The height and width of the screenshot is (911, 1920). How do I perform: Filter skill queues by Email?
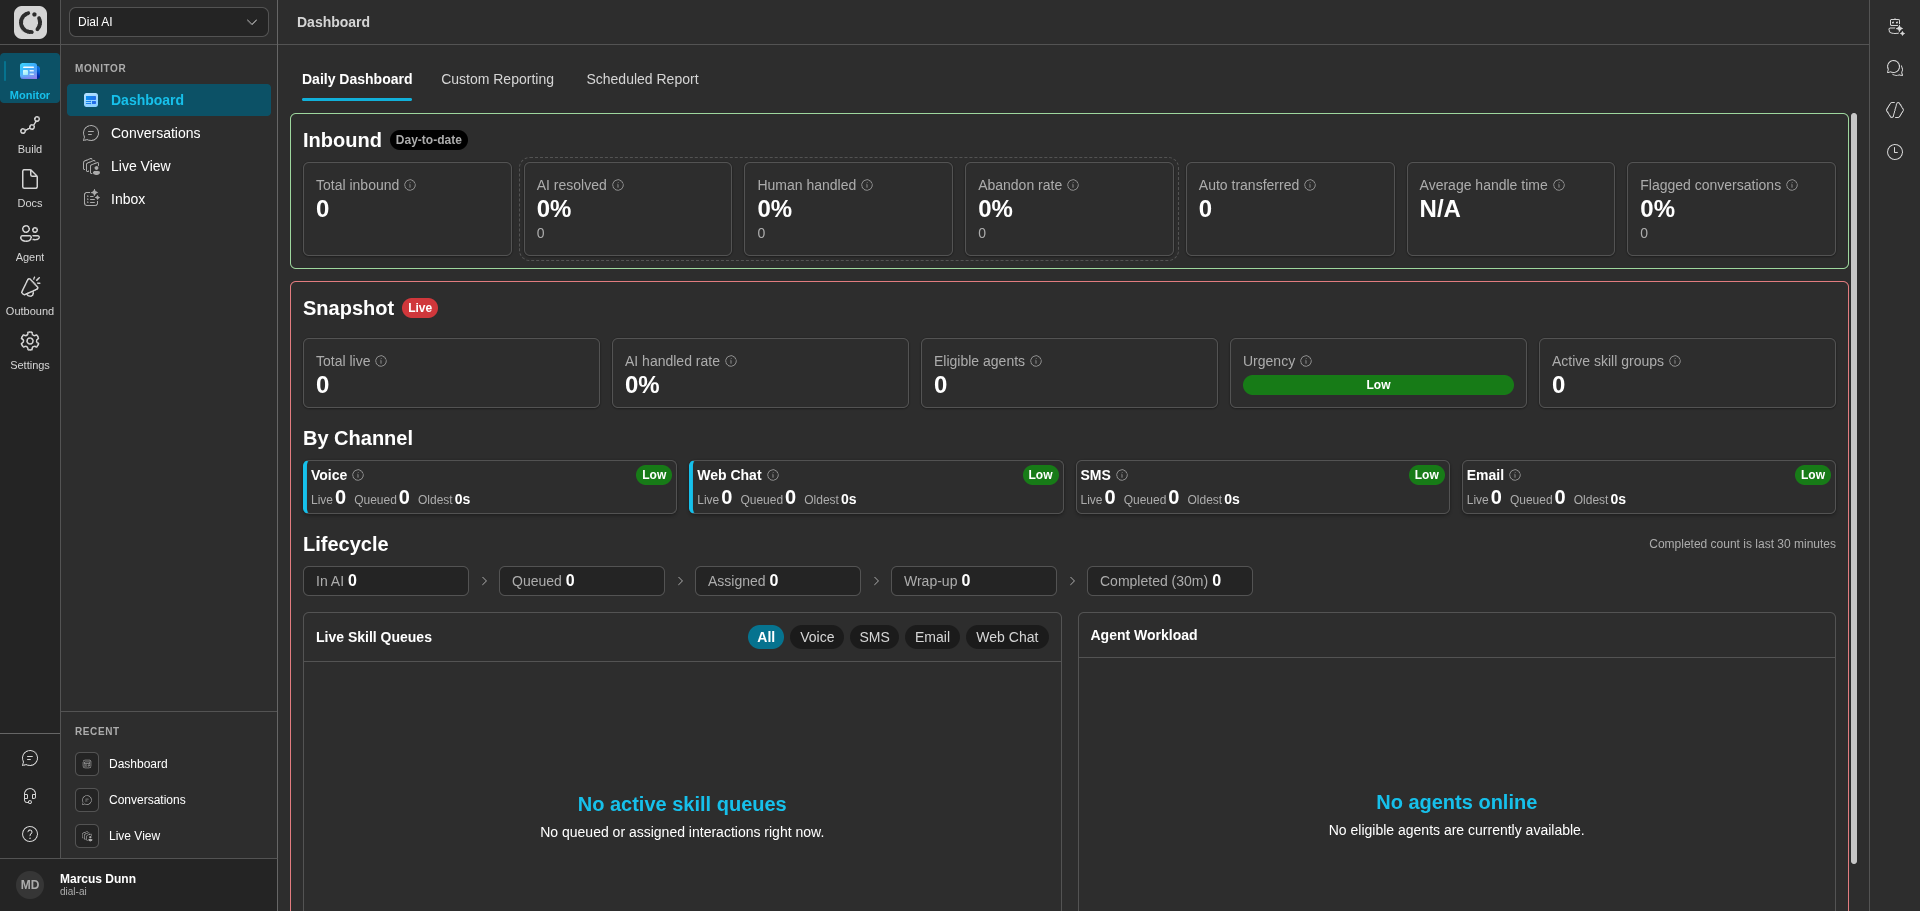coord(932,637)
